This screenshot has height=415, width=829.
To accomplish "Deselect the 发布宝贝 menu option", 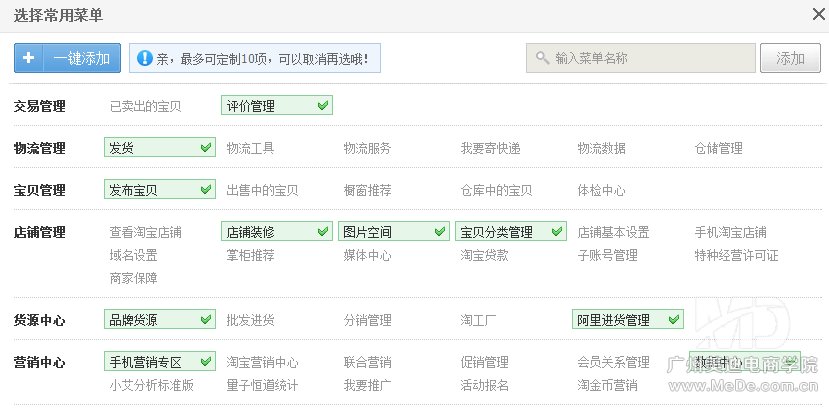I will pos(159,190).
